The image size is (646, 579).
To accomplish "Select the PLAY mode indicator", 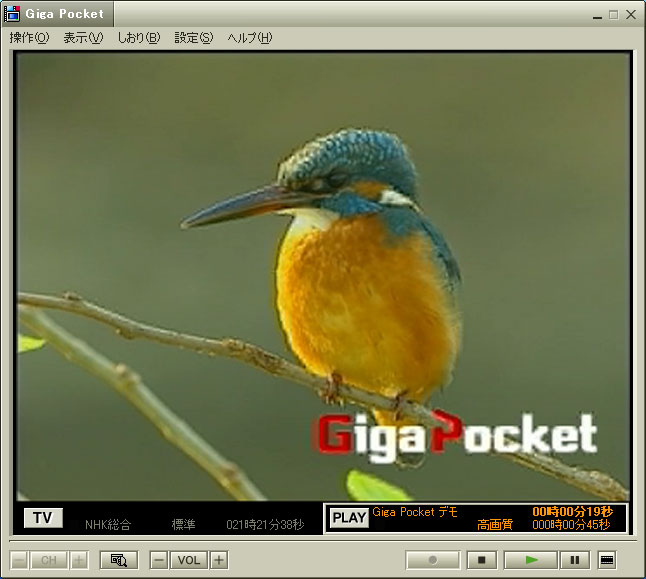I will [x=349, y=518].
